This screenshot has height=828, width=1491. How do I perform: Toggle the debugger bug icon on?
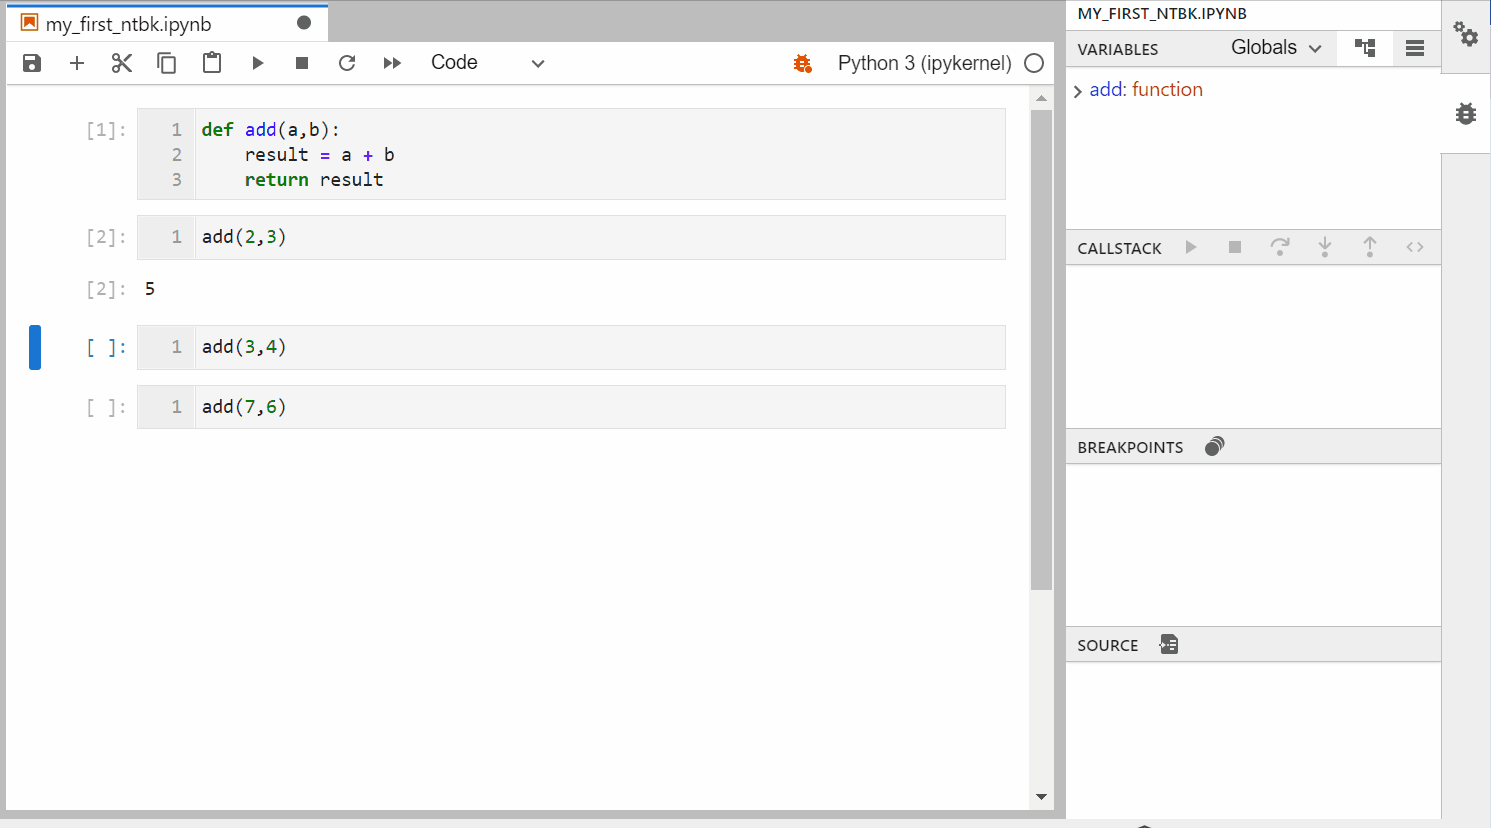(802, 62)
